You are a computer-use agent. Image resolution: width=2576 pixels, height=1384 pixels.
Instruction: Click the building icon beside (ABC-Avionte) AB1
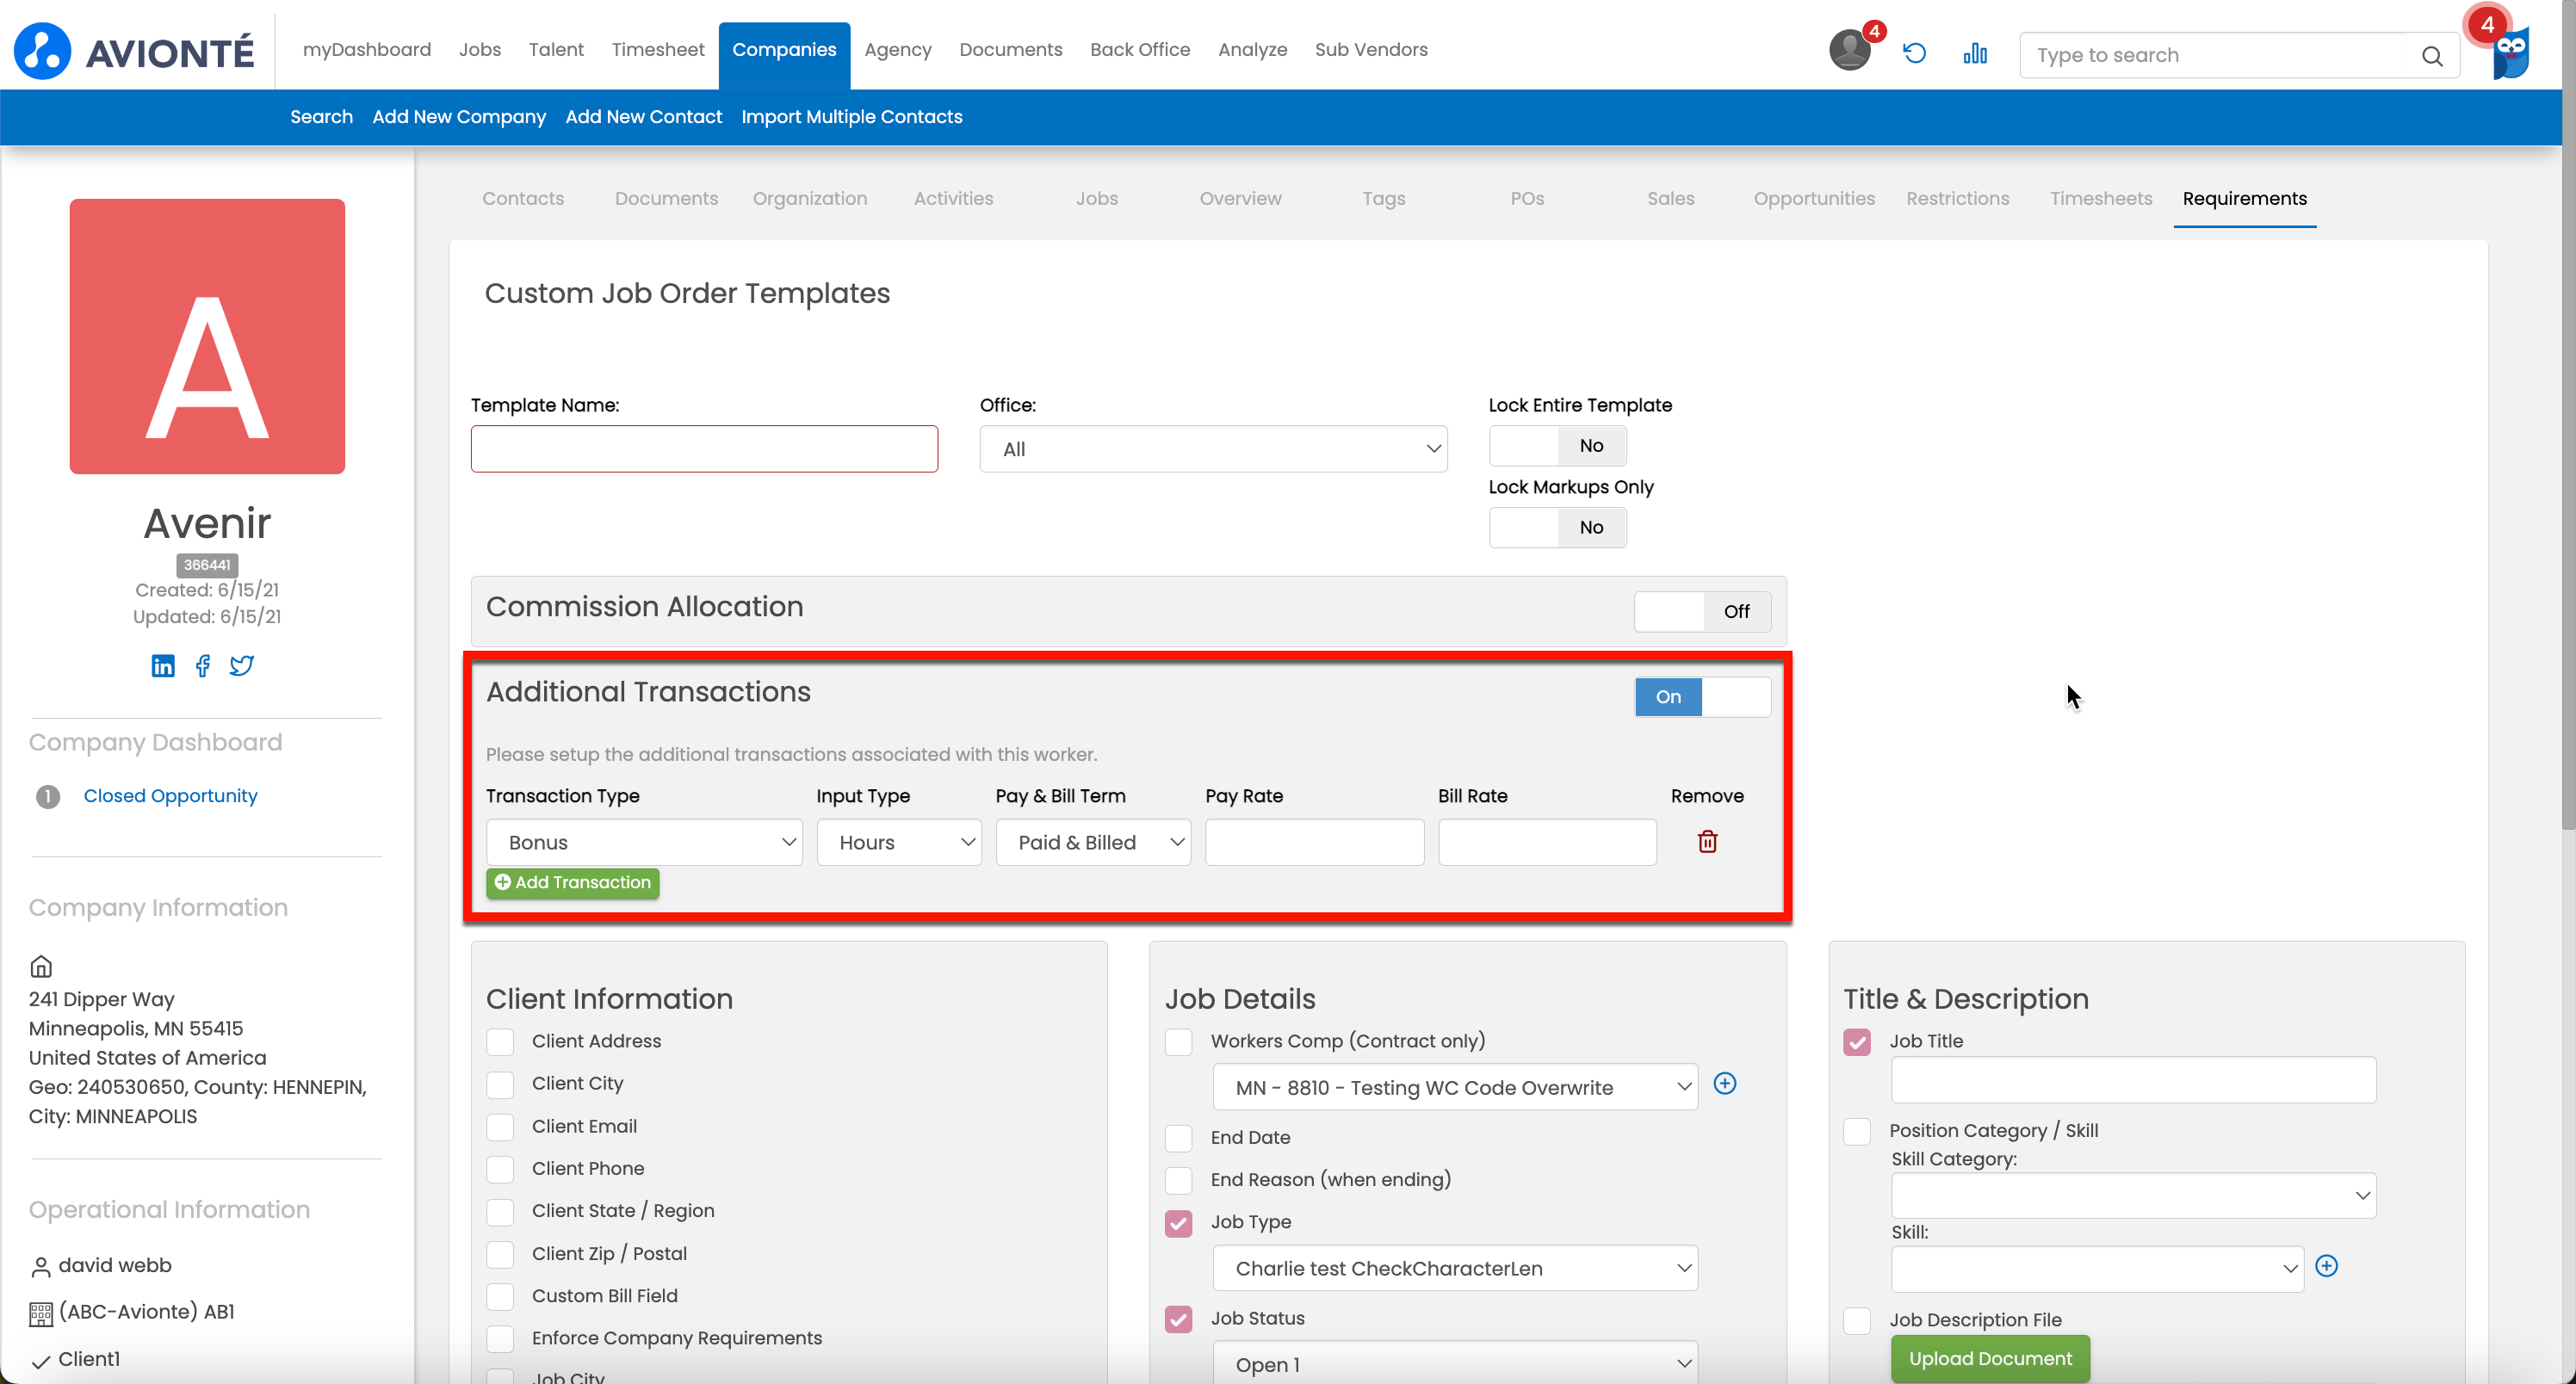(41, 1313)
